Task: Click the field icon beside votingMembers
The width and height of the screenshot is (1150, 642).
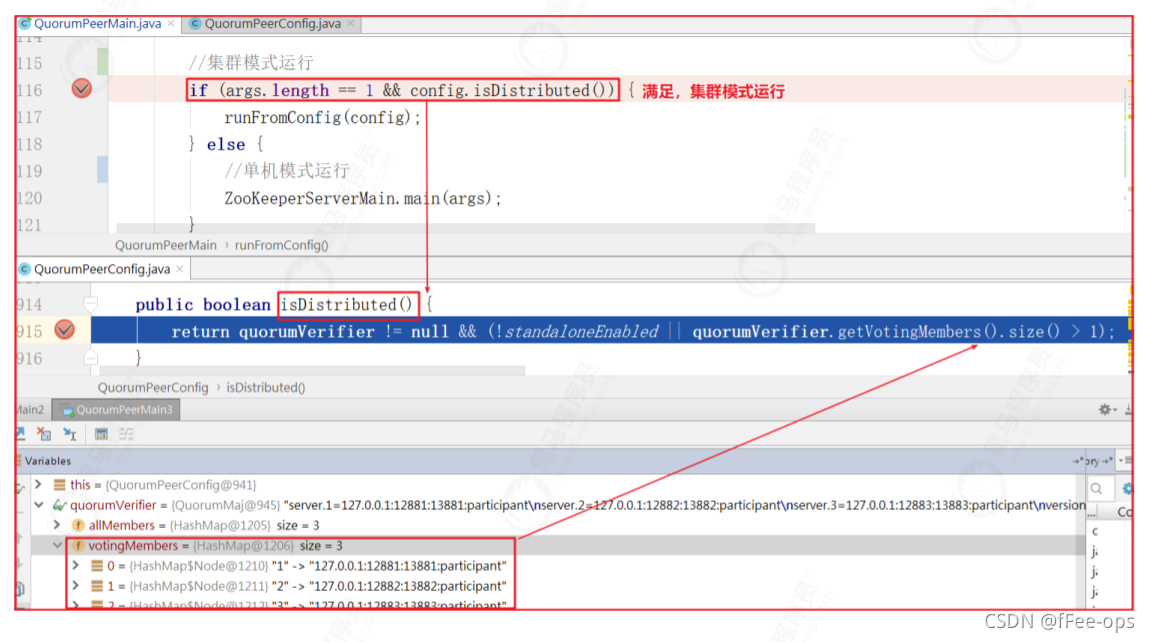Action: [x=78, y=546]
